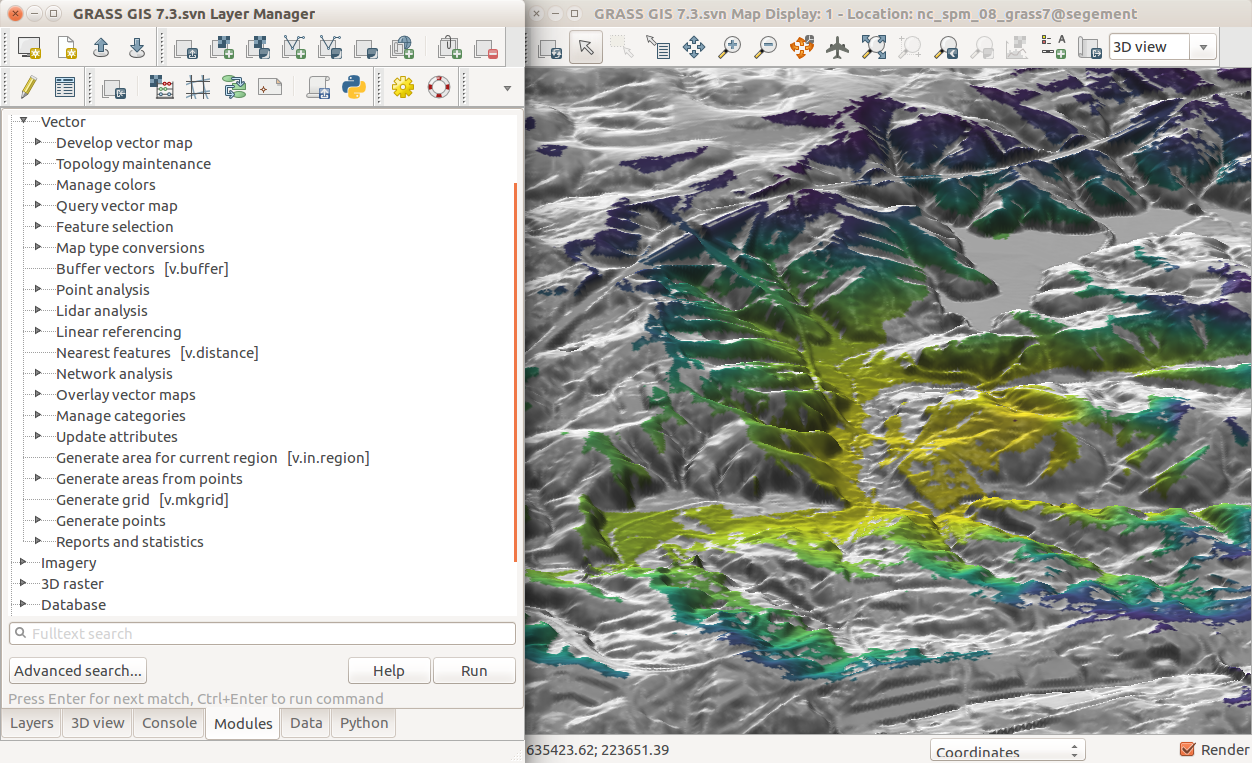Collapse the Vector tree node

[23, 121]
